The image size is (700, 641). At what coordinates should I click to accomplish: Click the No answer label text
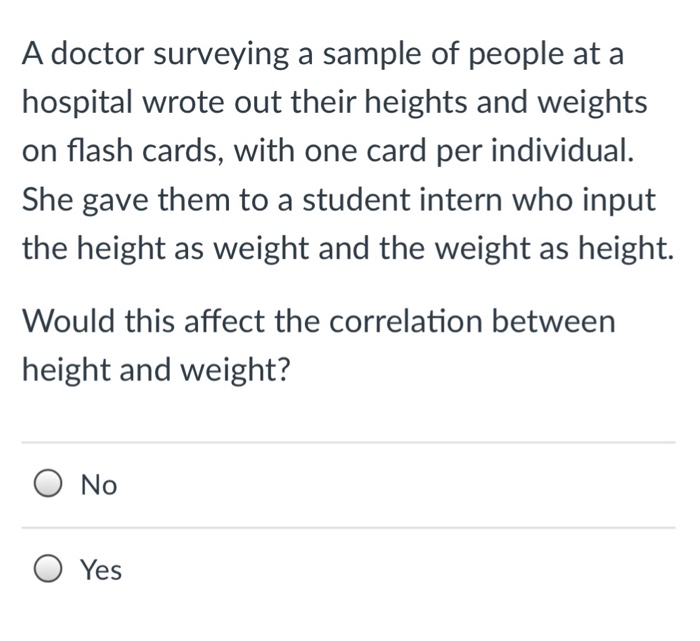pyautogui.click(x=99, y=486)
